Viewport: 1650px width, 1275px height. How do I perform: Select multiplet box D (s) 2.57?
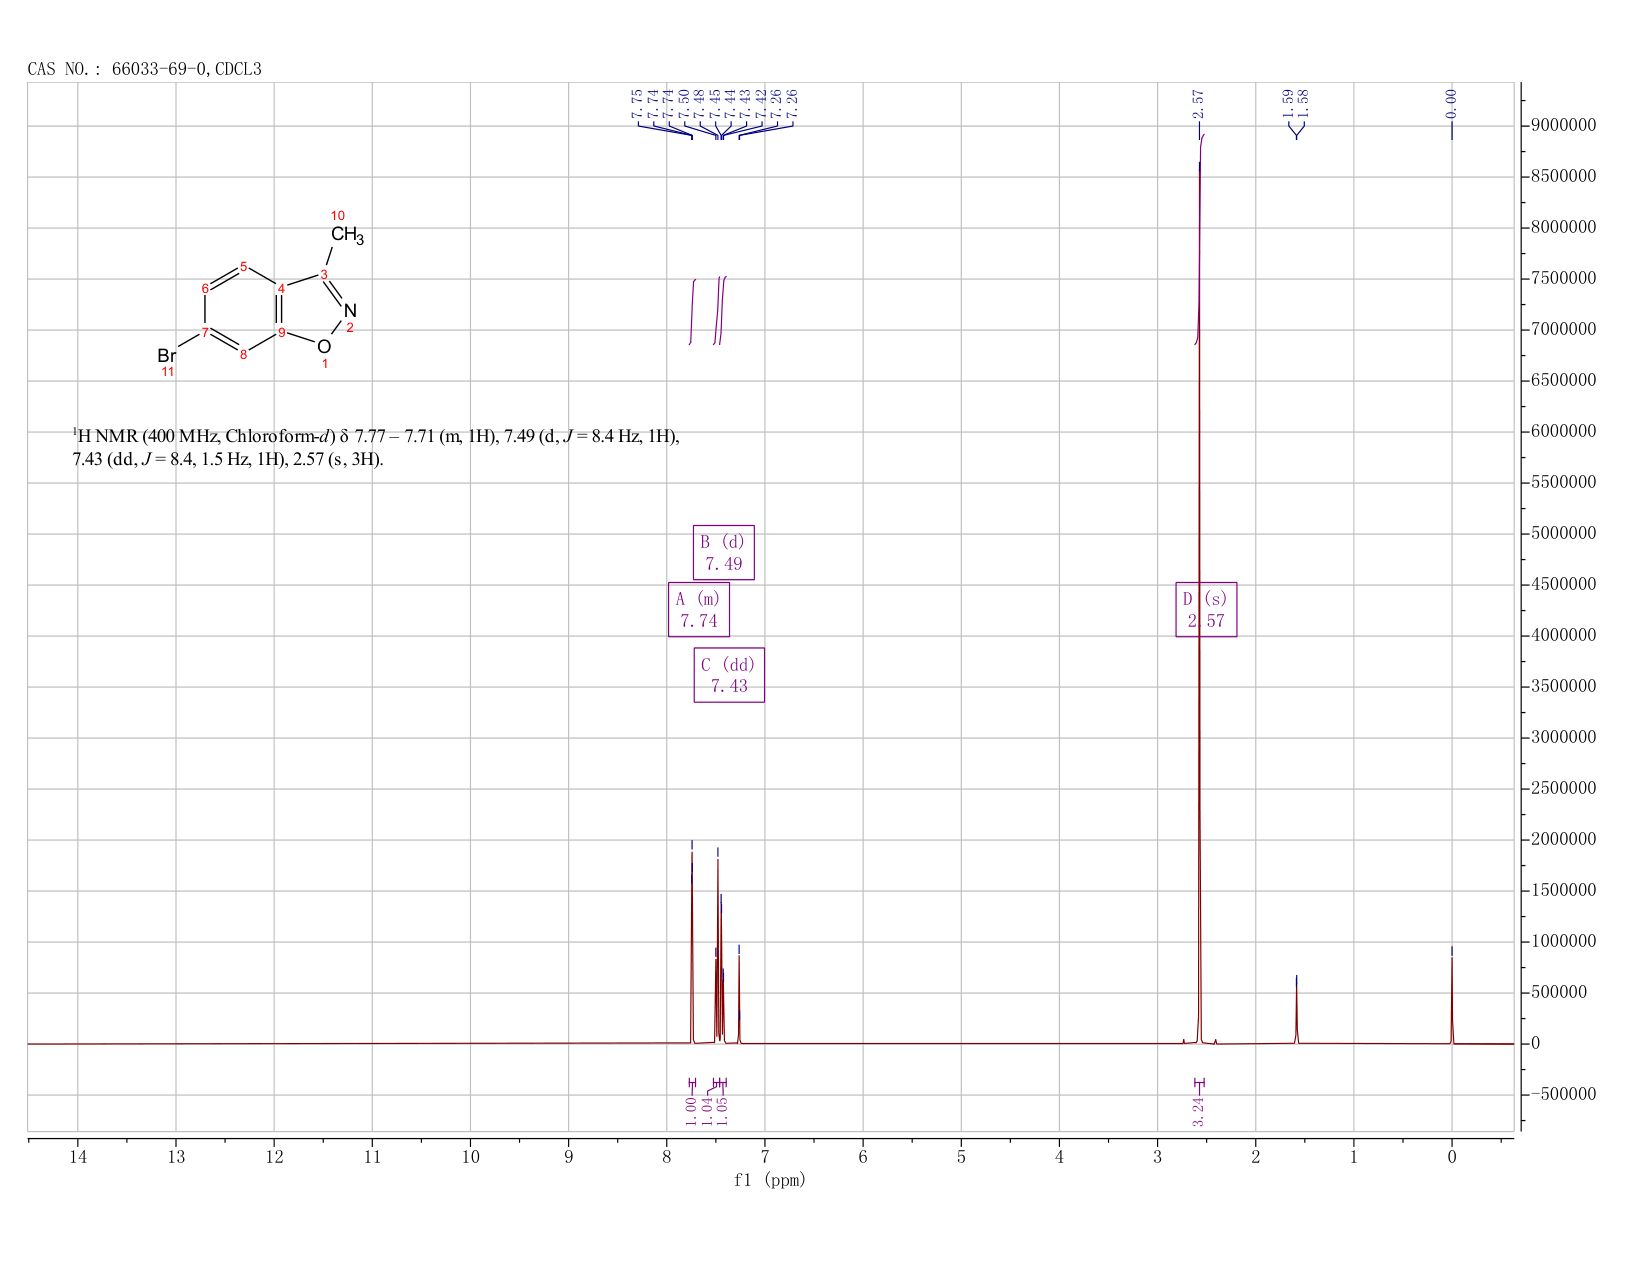pos(1206,609)
